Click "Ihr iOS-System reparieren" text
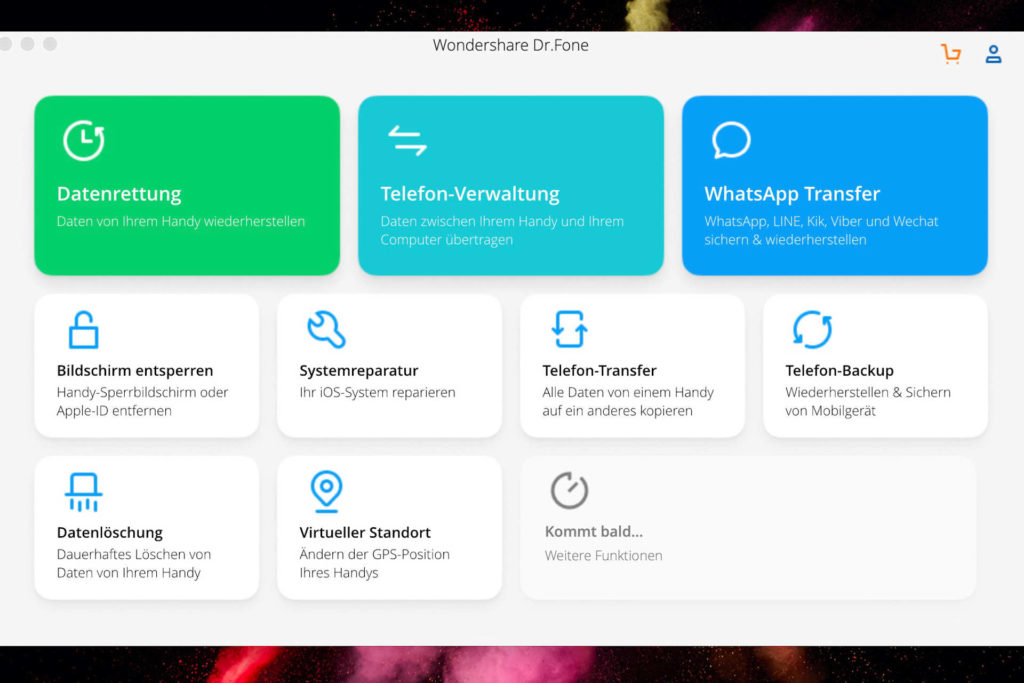Image resolution: width=1024 pixels, height=683 pixels. tap(377, 392)
